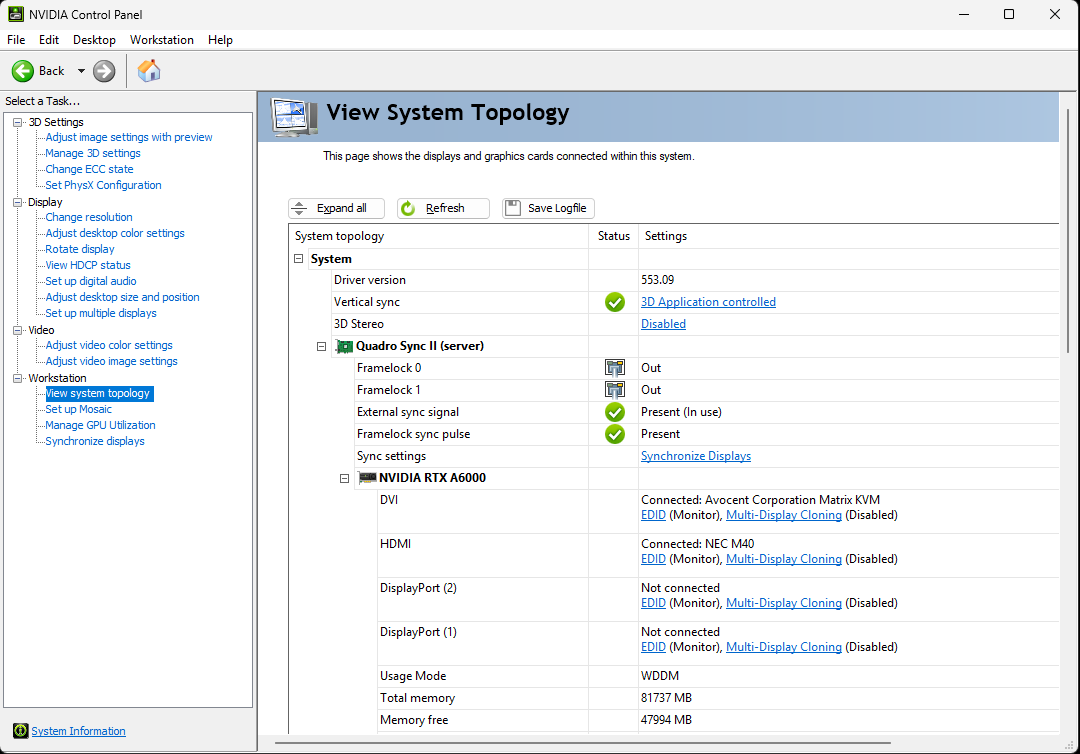The height and width of the screenshot is (754, 1080).
Task: Select Set up Mosaic task
Action: click(x=79, y=409)
